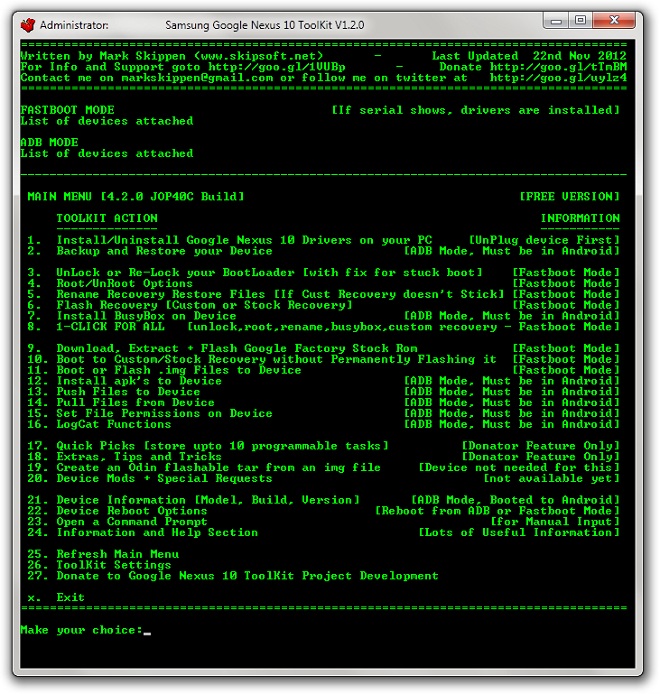
Task: Click the 'Last Updated 22nd Nov 2012' text
Action: (529, 56)
